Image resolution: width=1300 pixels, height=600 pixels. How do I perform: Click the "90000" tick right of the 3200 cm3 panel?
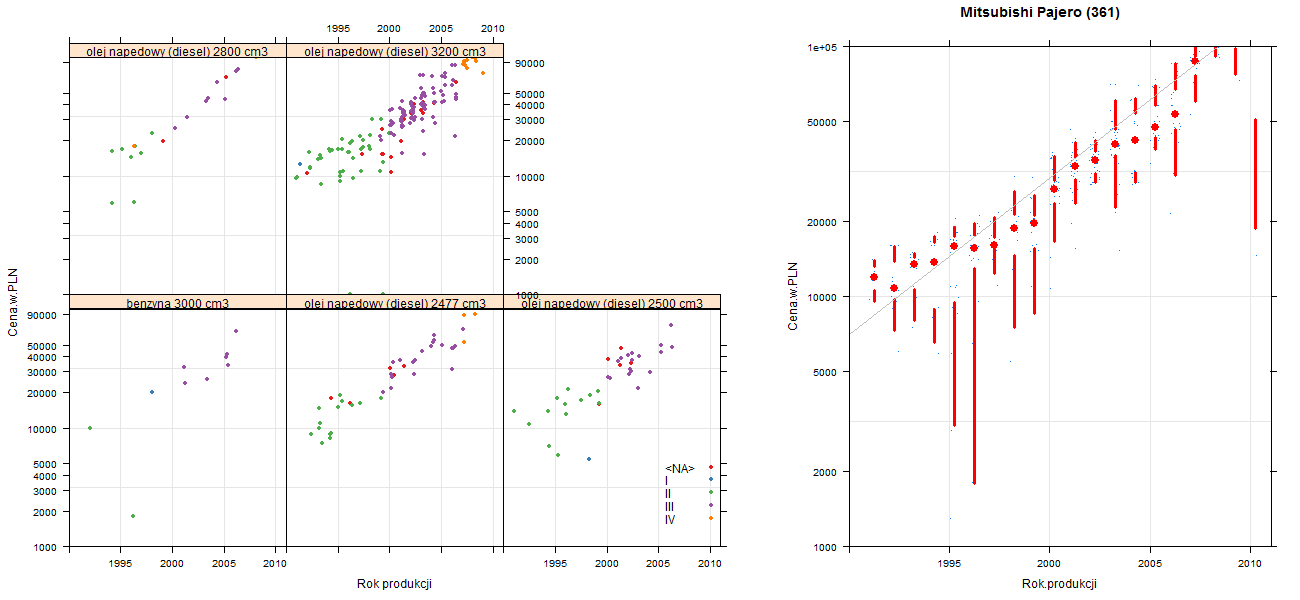coord(528,63)
